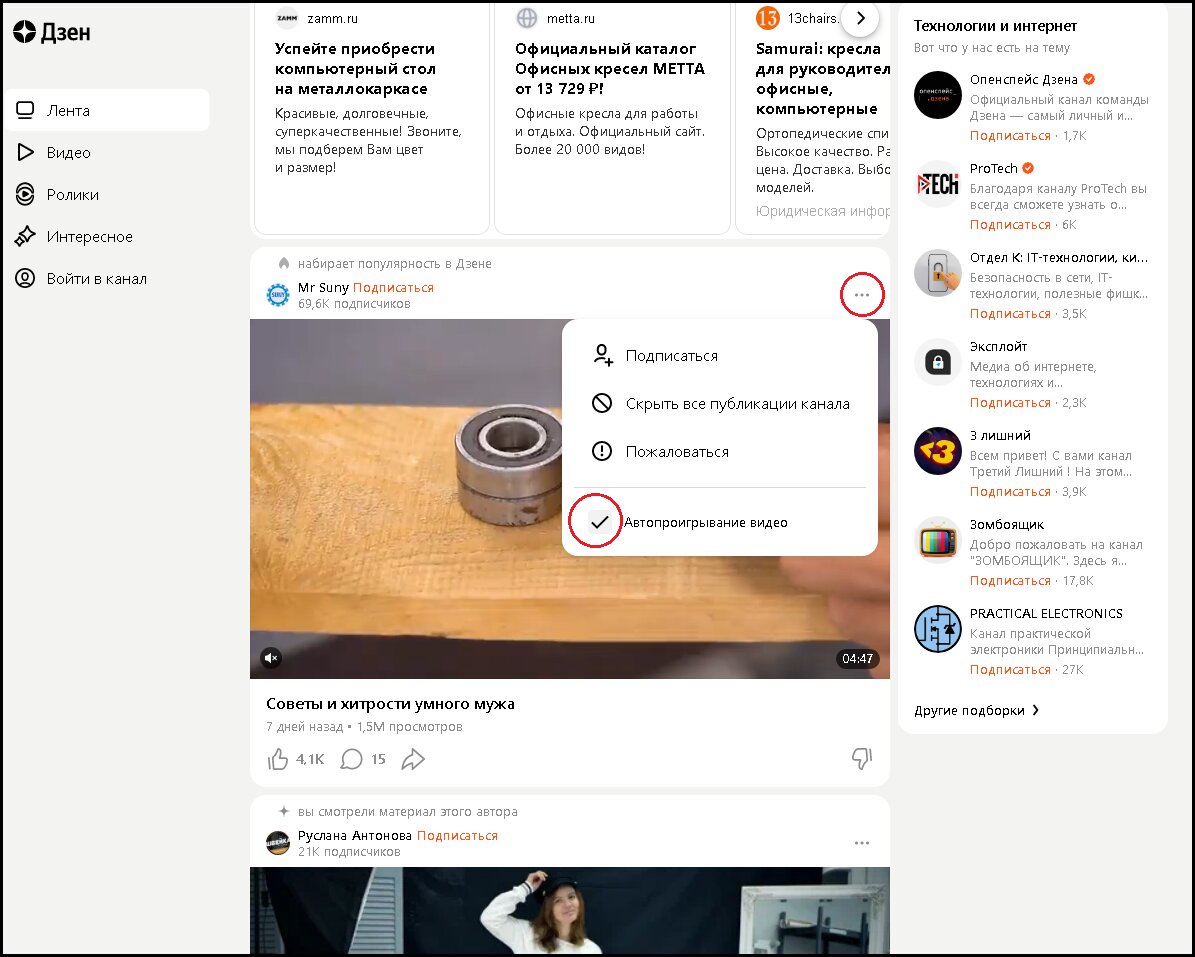Share the Советы и хитрости умного мужа post
Image resolution: width=1195 pixels, height=957 pixels.
(x=412, y=759)
